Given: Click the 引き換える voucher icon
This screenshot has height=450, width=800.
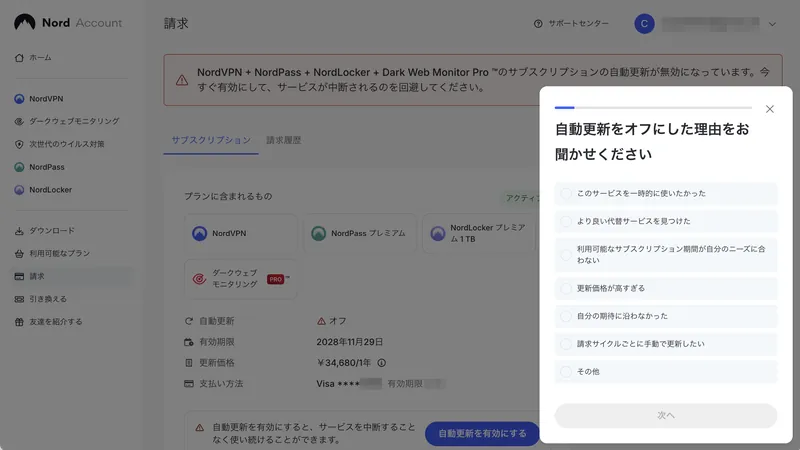Looking at the screenshot, I should (19, 299).
